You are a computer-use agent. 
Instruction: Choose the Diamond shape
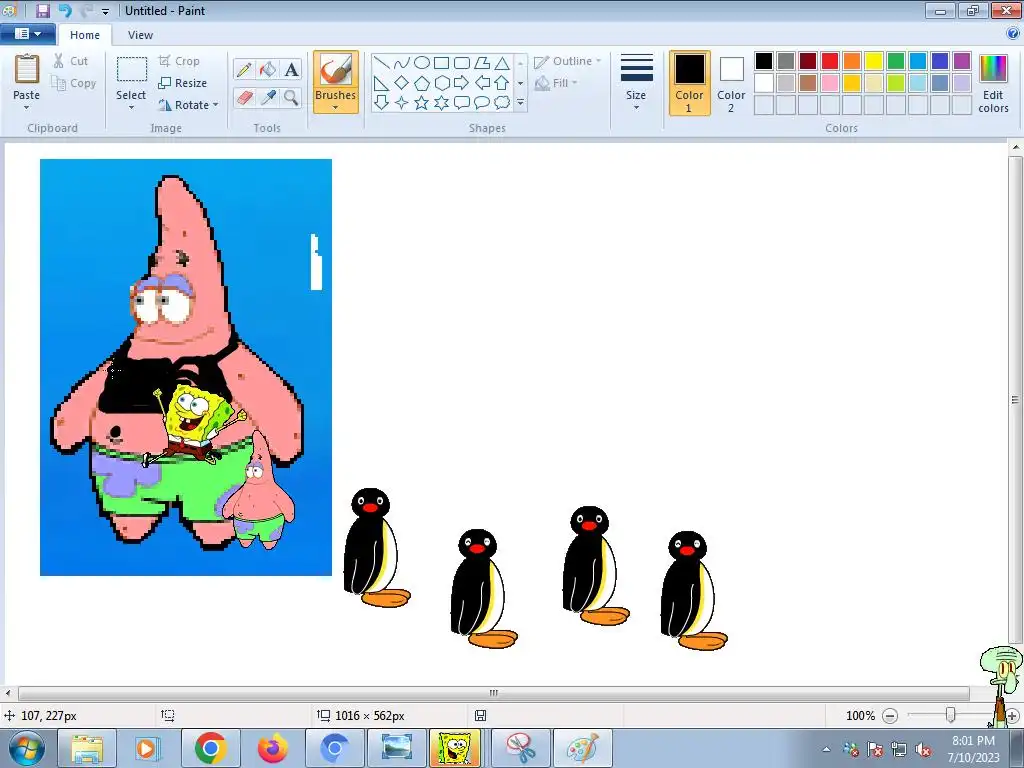pyautogui.click(x=402, y=83)
